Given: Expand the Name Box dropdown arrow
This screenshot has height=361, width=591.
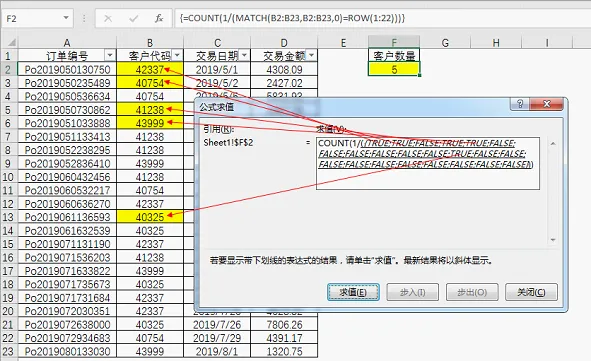Looking at the screenshot, I should click(x=66, y=18).
